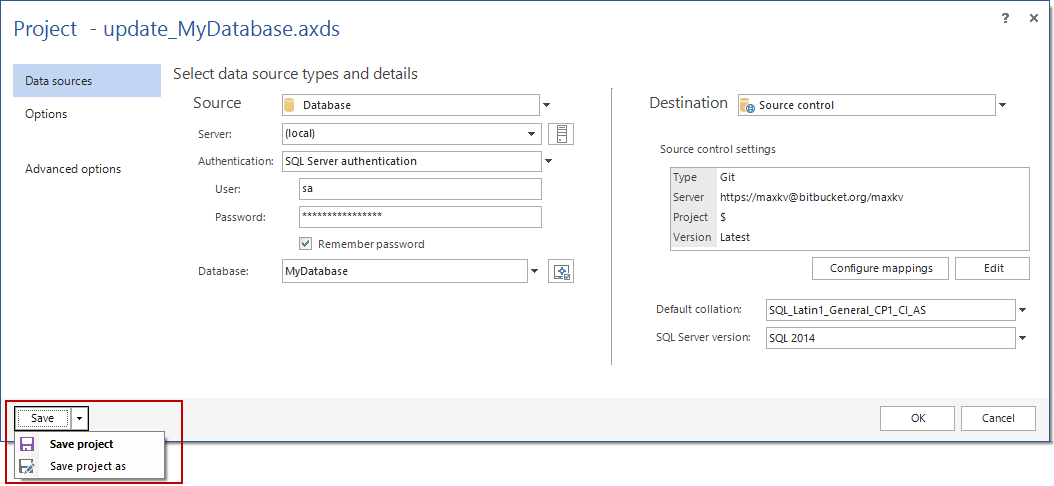
Task: Click the Configure mappings button
Action: 881,268
